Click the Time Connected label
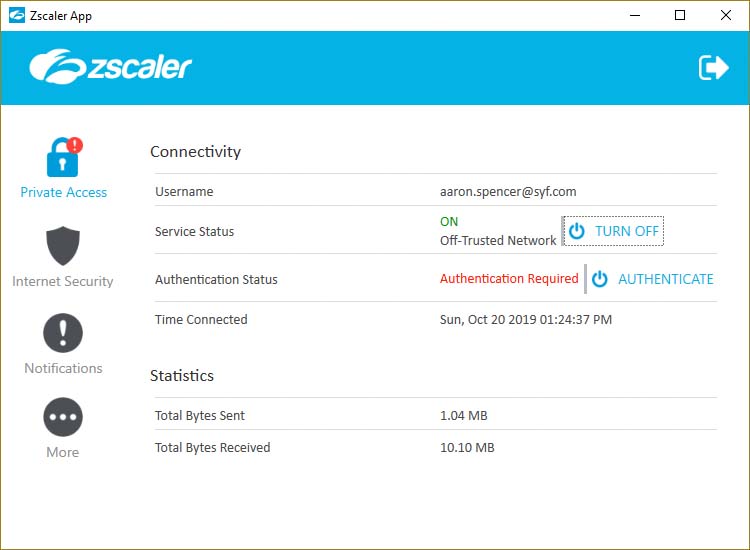This screenshot has height=550, width=750. point(201,319)
